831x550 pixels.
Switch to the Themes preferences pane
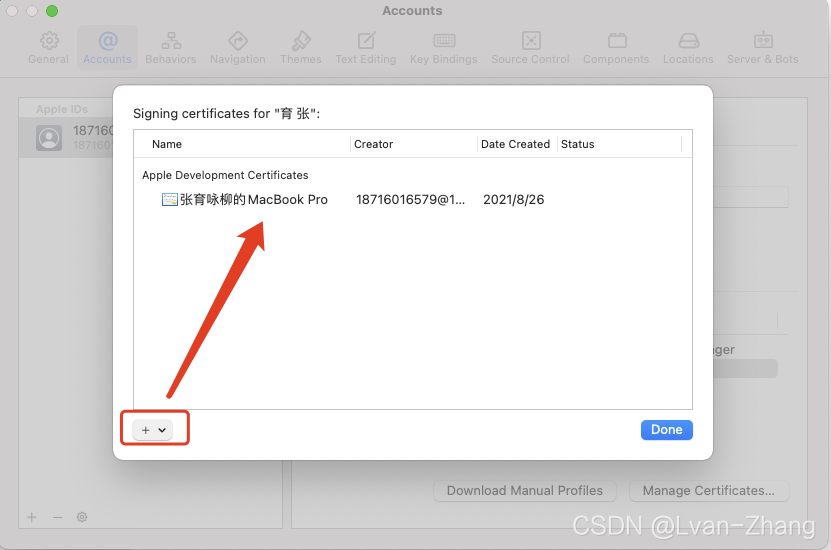(x=300, y=48)
